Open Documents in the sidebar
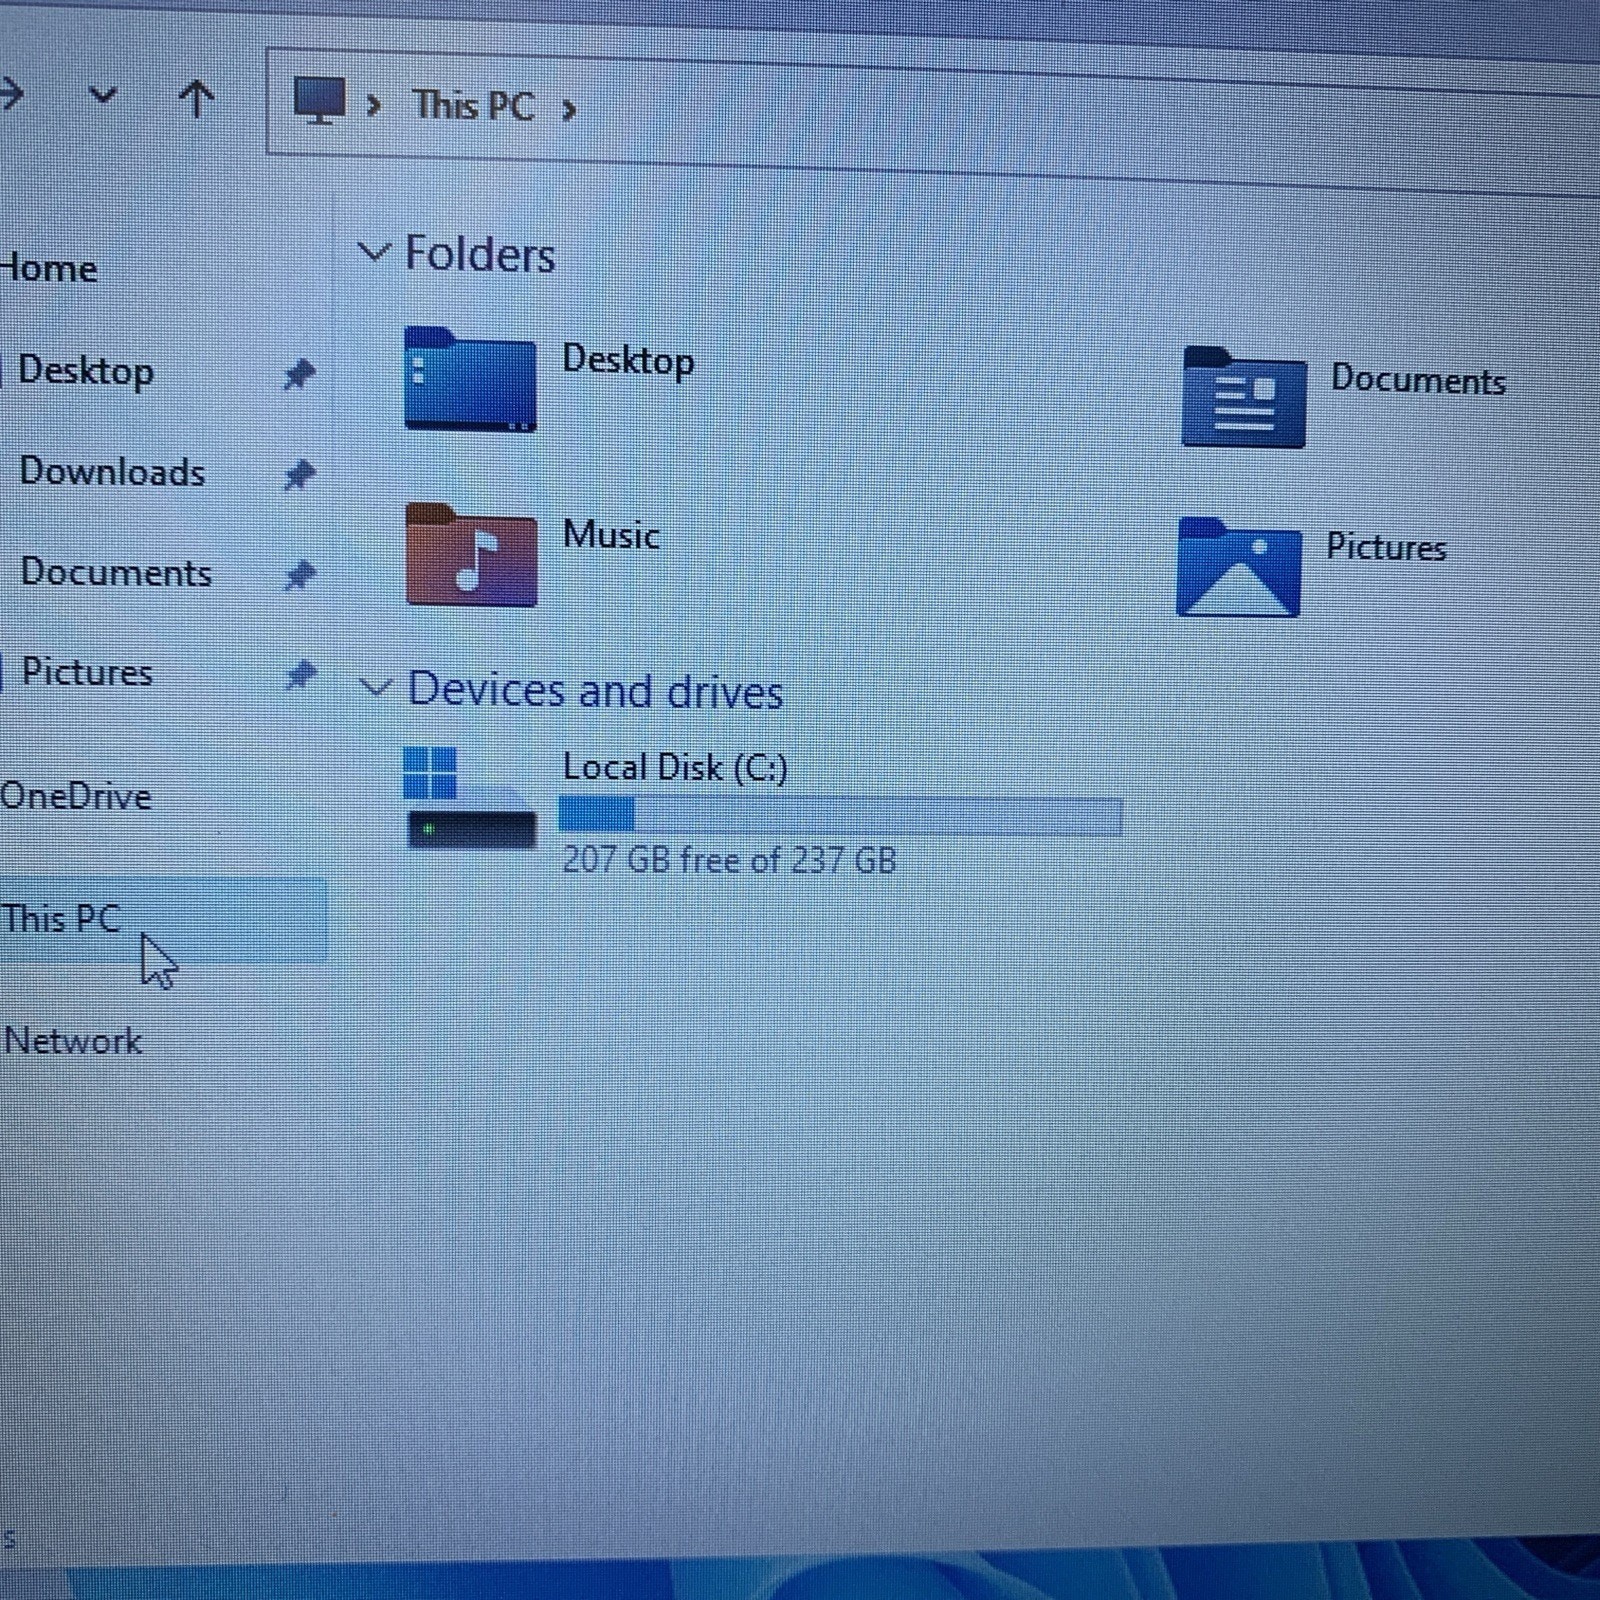This screenshot has width=1600, height=1600. pos(116,572)
